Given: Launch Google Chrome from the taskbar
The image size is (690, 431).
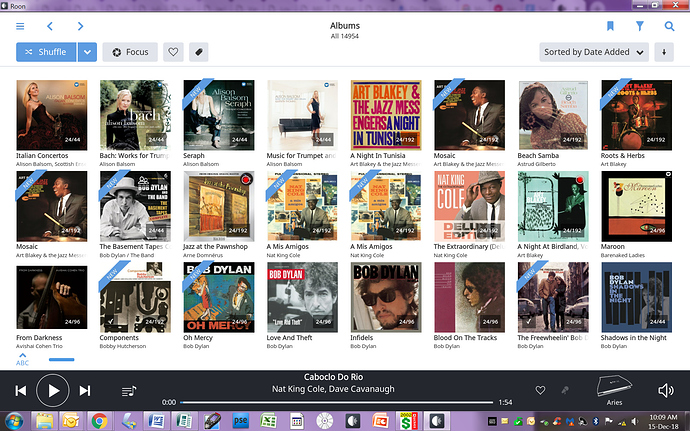Looking at the screenshot, I should 99,421.
